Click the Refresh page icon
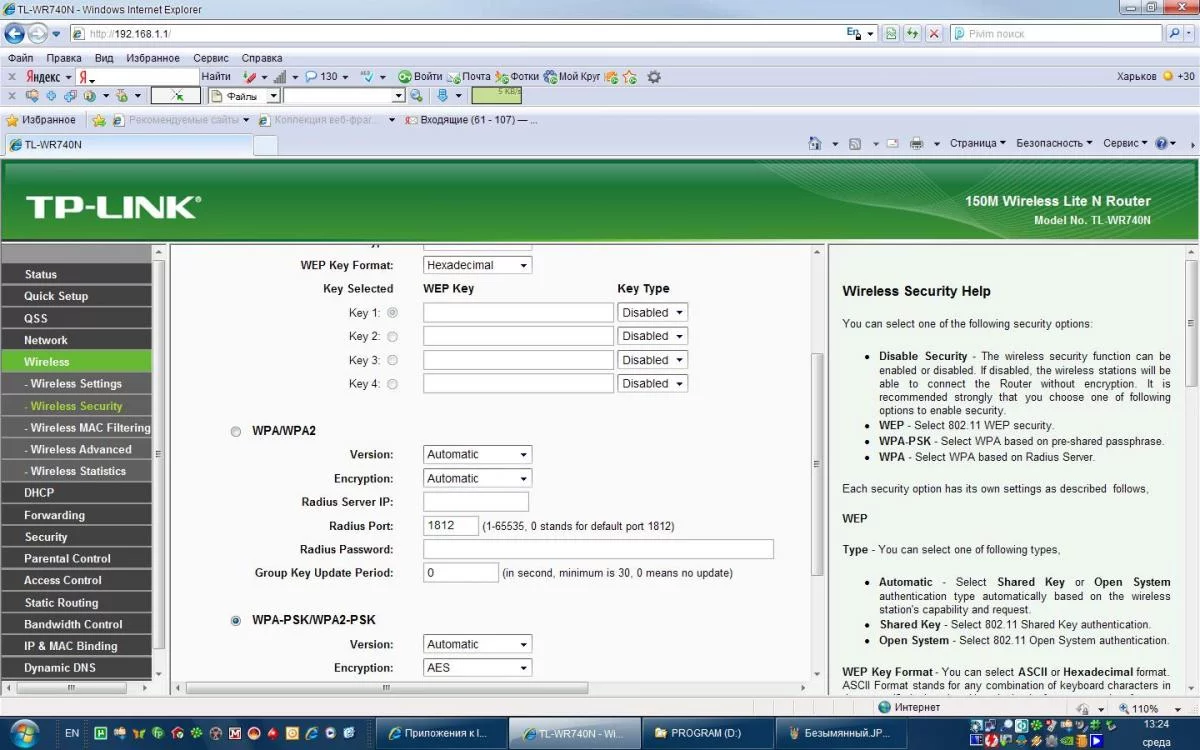This screenshot has height=750, width=1200. [x=912, y=33]
